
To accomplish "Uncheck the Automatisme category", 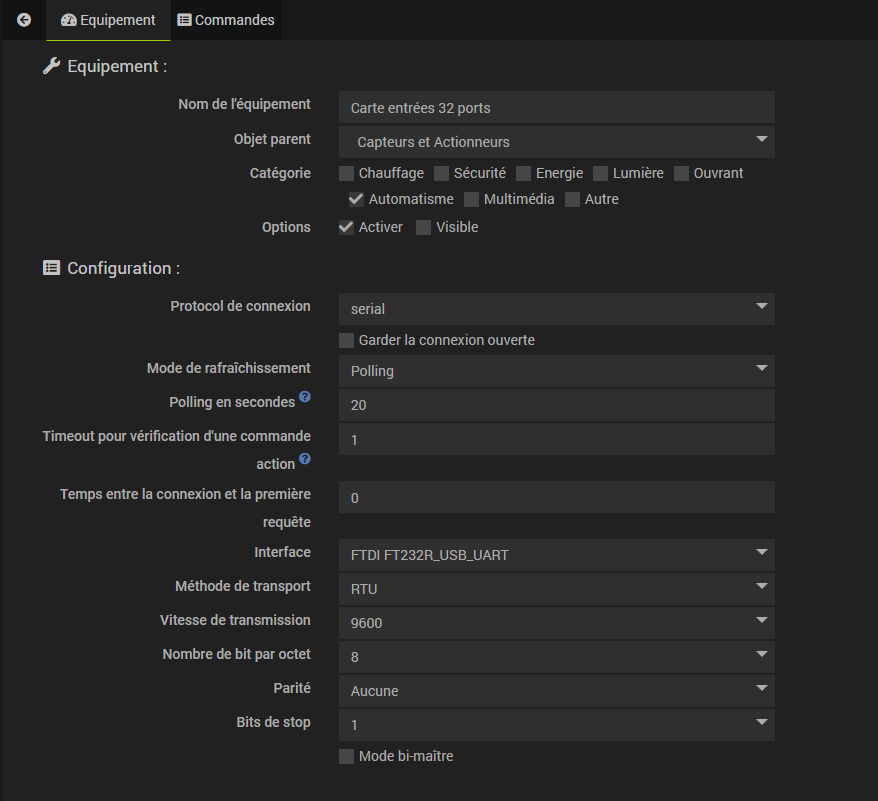I will 356,200.
